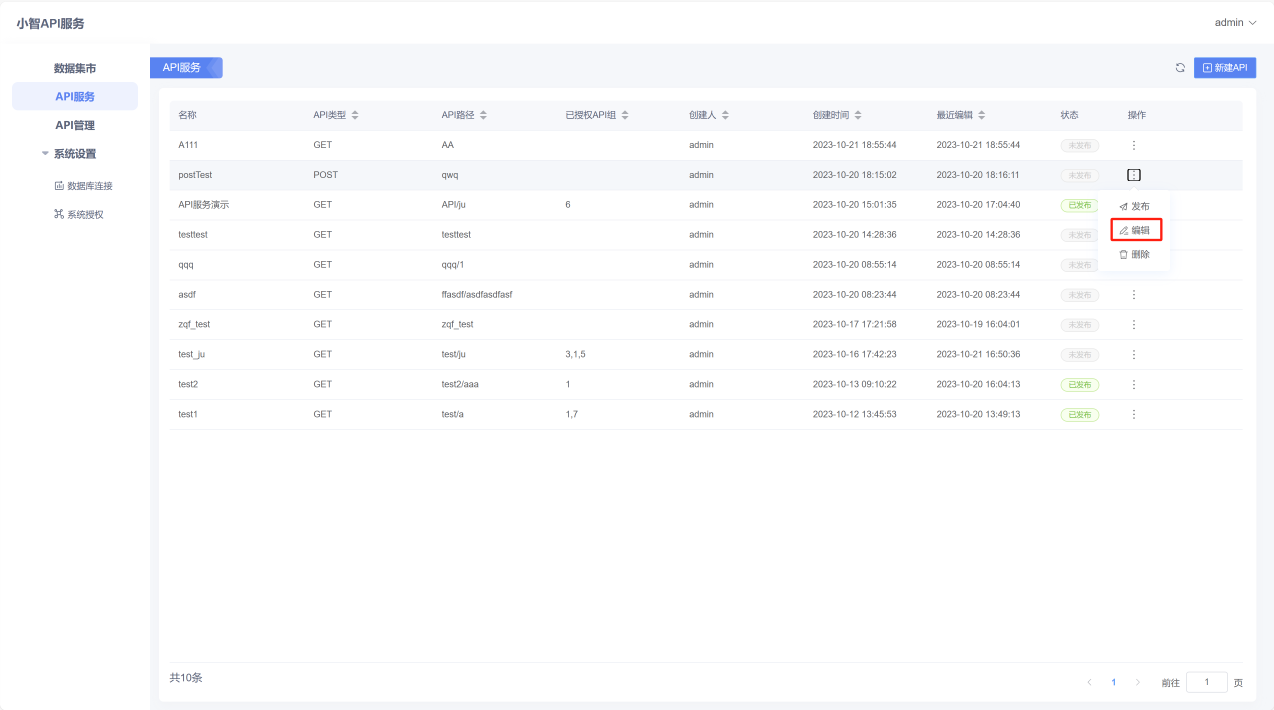This screenshot has width=1274, height=710.
Task: Click the POST type cell
Action: (326, 175)
